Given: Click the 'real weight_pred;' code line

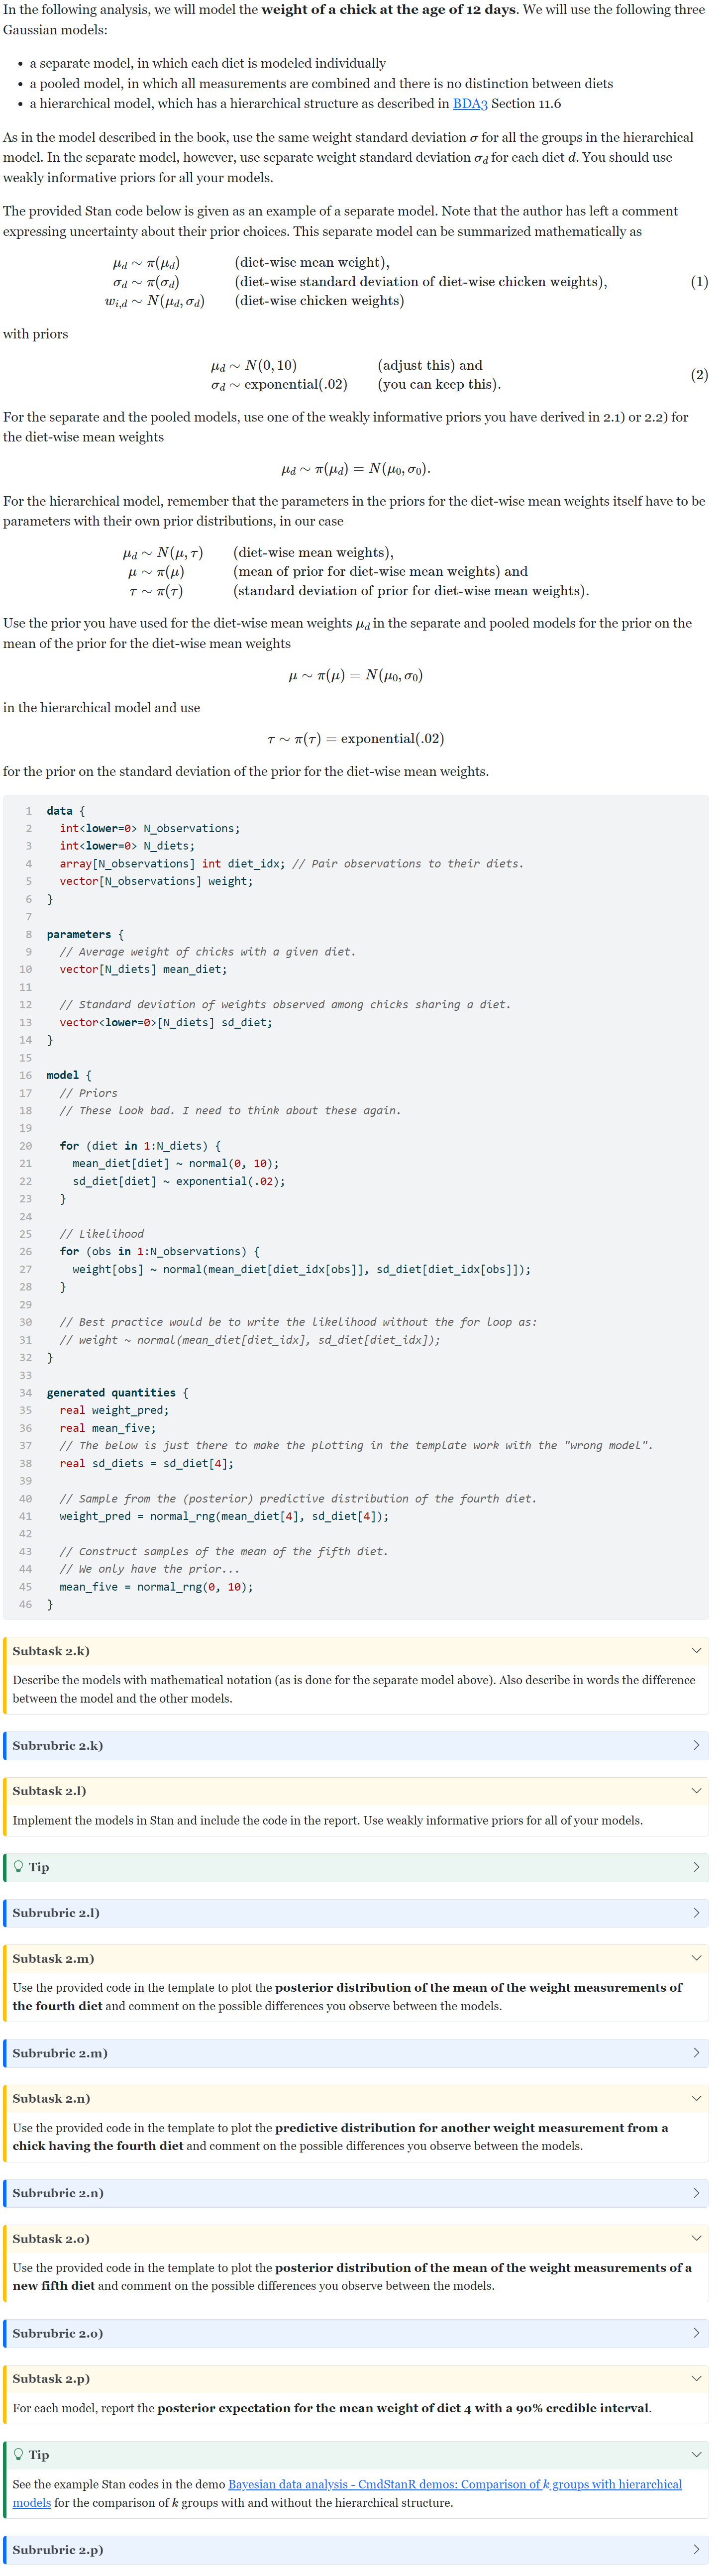Looking at the screenshot, I should (114, 1410).
